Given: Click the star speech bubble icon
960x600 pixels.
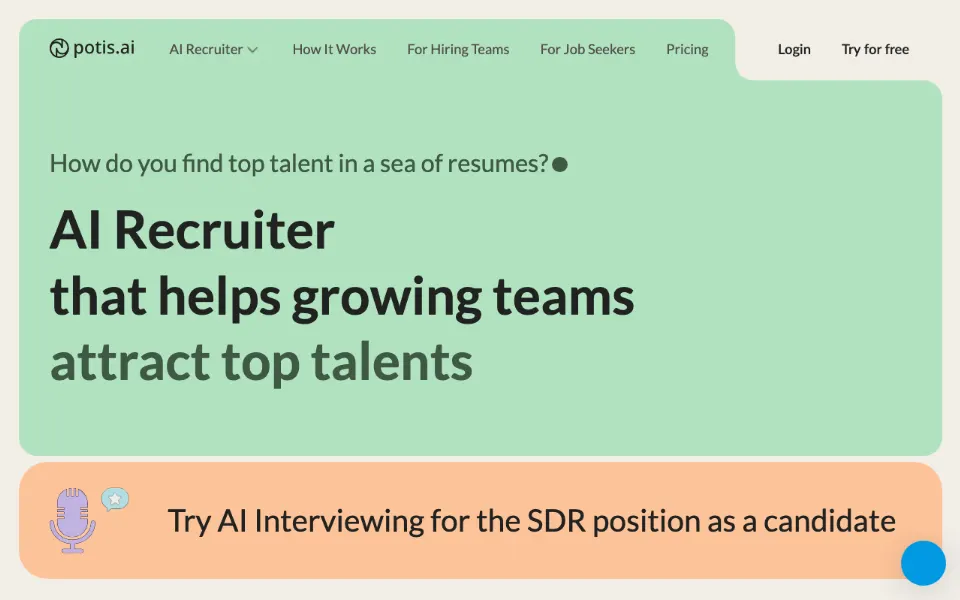Looking at the screenshot, I should click(x=115, y=499).
